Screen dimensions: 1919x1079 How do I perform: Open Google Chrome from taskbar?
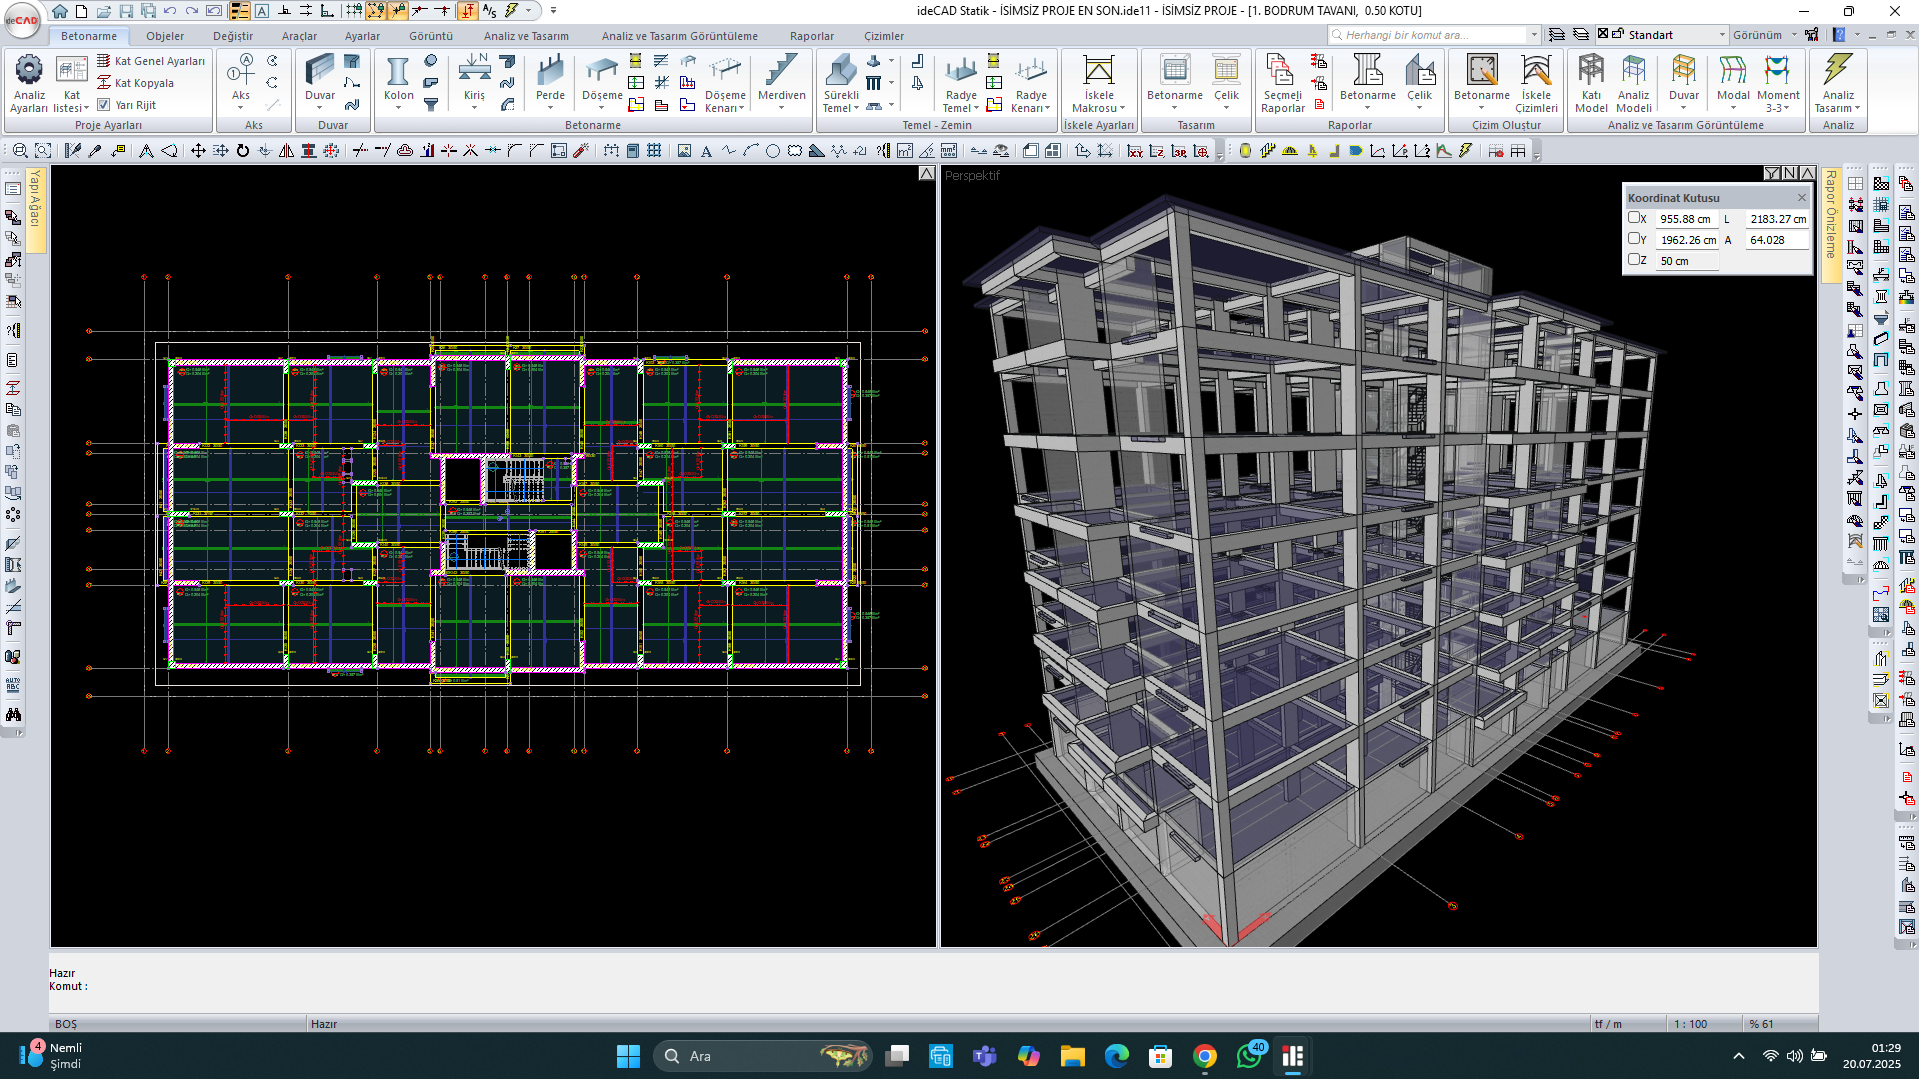[x=1204, y=1056]
